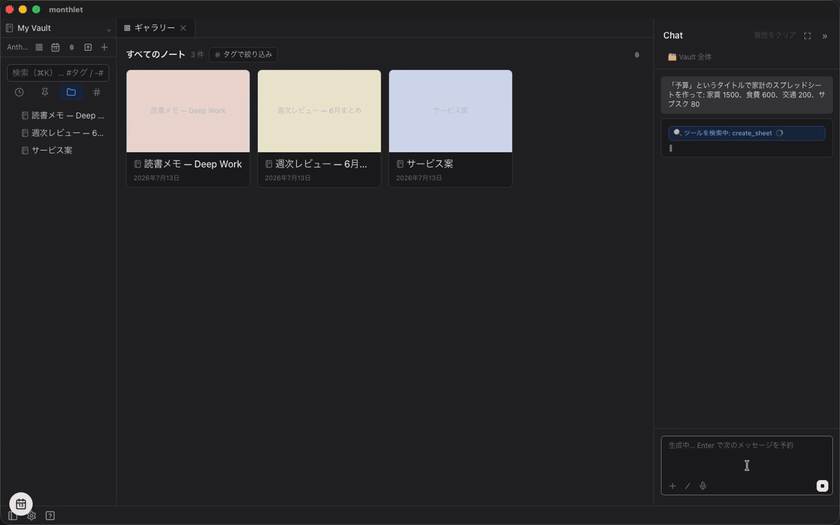This screenshot has height=525, width=840.
Task: Show recent notes via clock icon
Action: coord(19,92)
